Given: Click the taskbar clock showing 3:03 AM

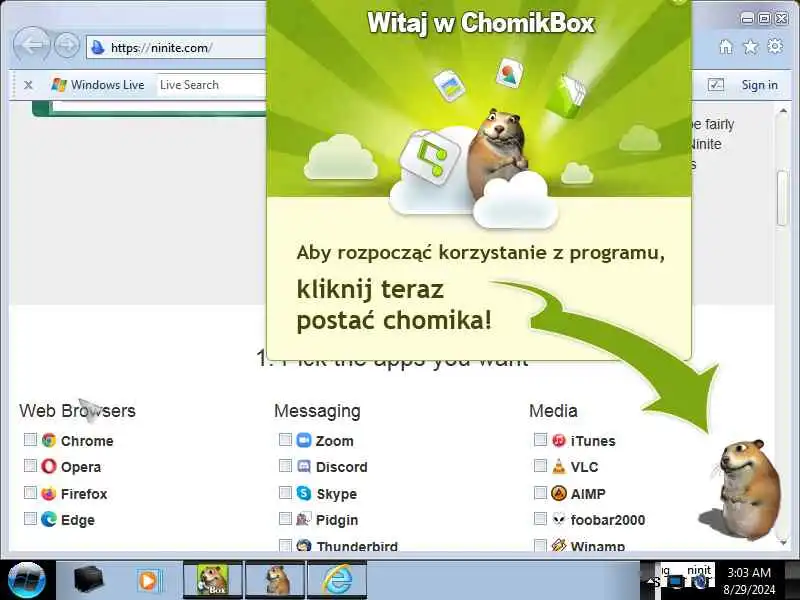Looking at the screenshot, I should pos(748,573).
